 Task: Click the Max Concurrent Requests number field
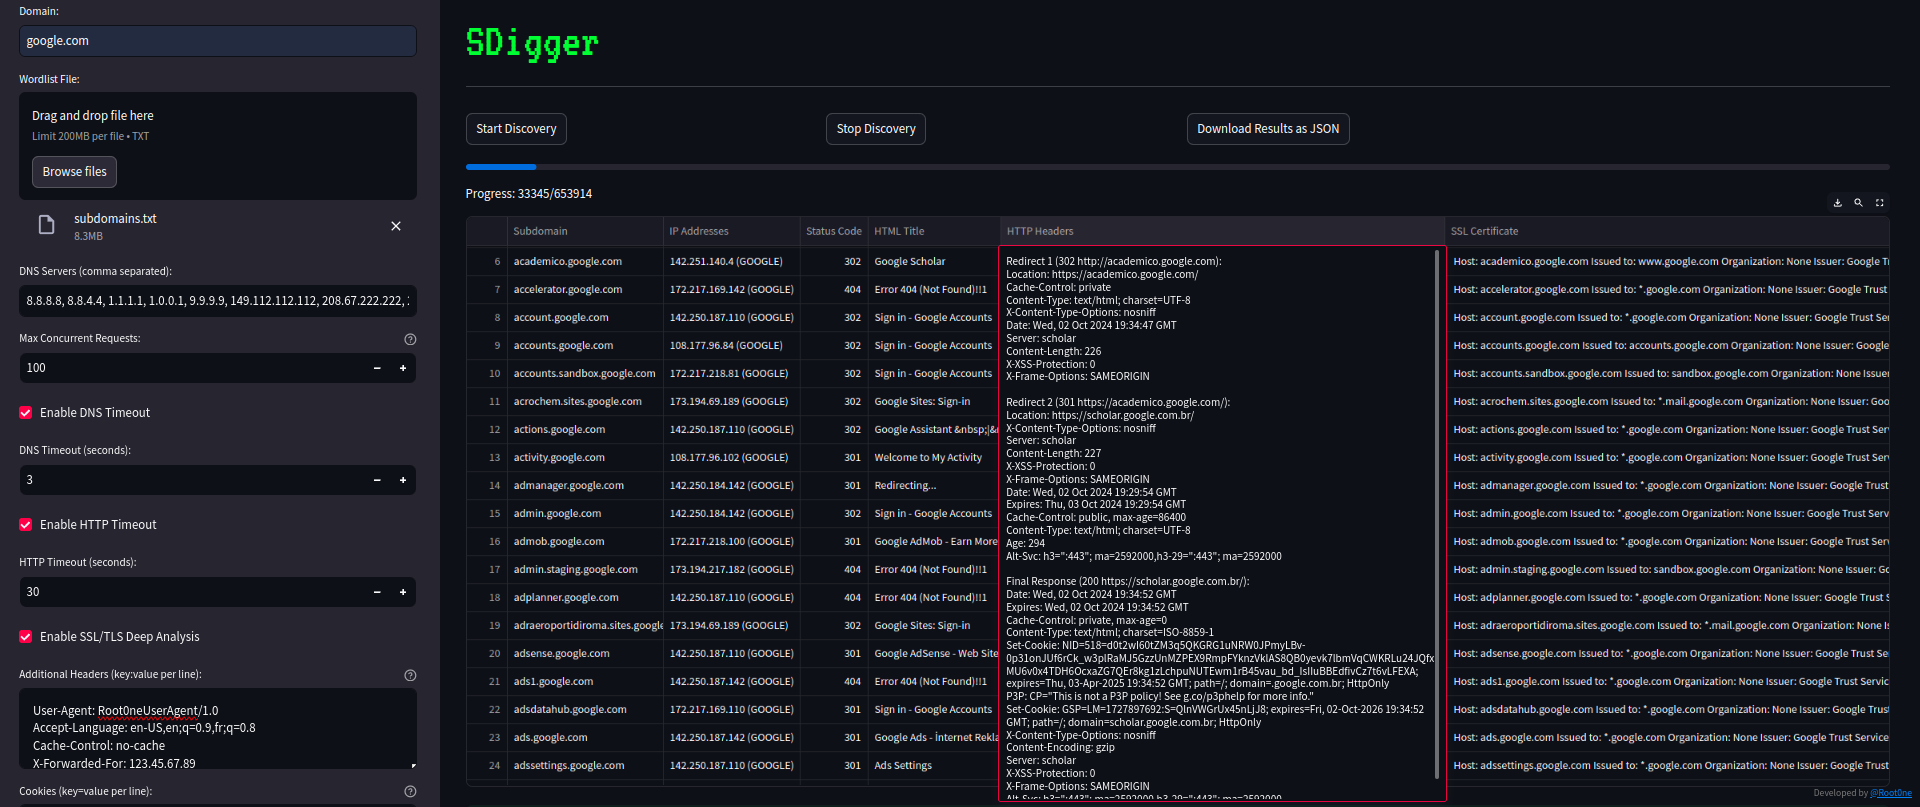tap(192, 368)
